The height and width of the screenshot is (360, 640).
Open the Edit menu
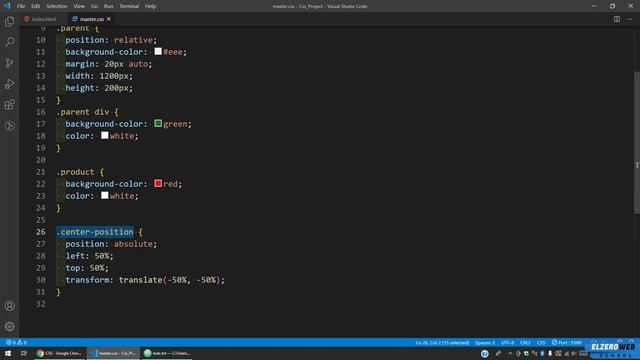point(36,6)
